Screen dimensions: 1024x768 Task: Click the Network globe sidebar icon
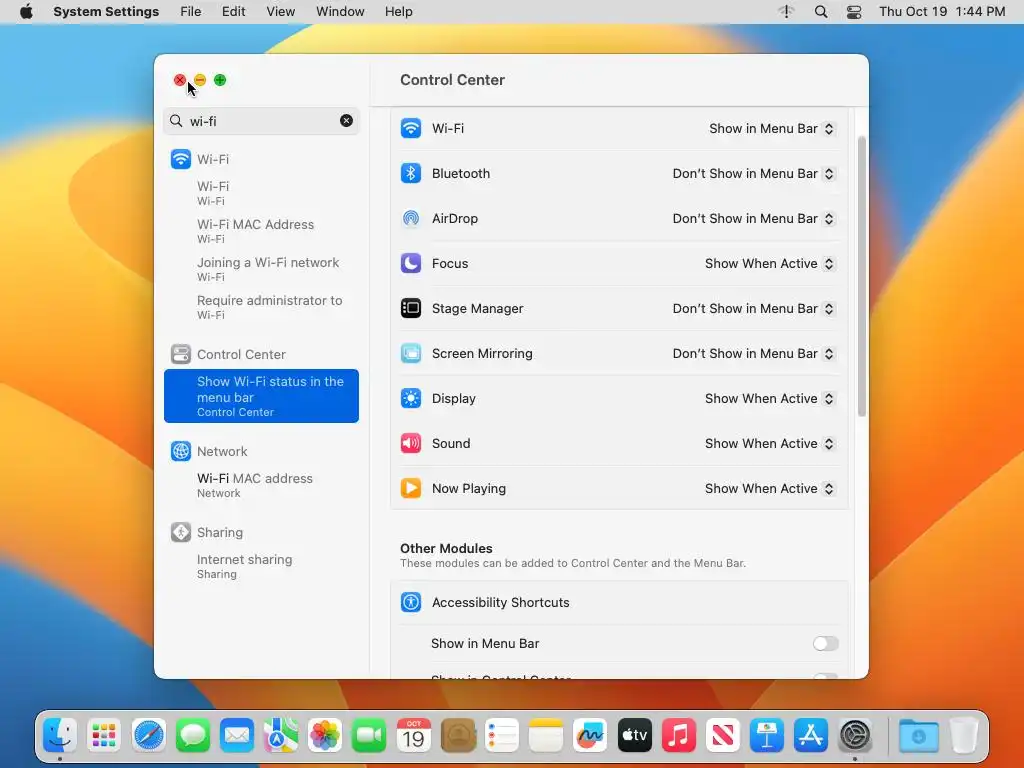[x=181, y=451]
